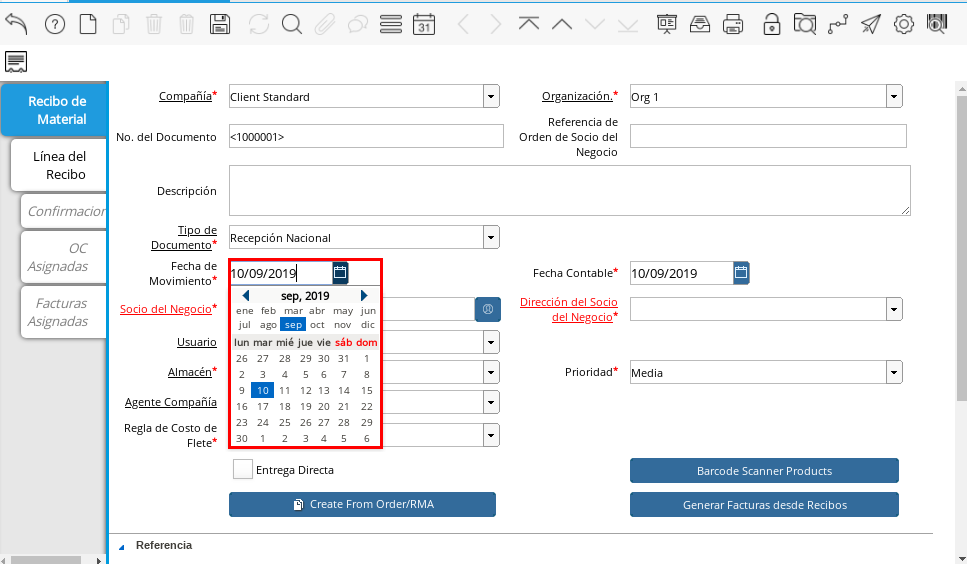The height and width of the screenshot is (564, 967).
Task: Open the Agente Compañía dropdown arrow
Action: click(491, 403)
